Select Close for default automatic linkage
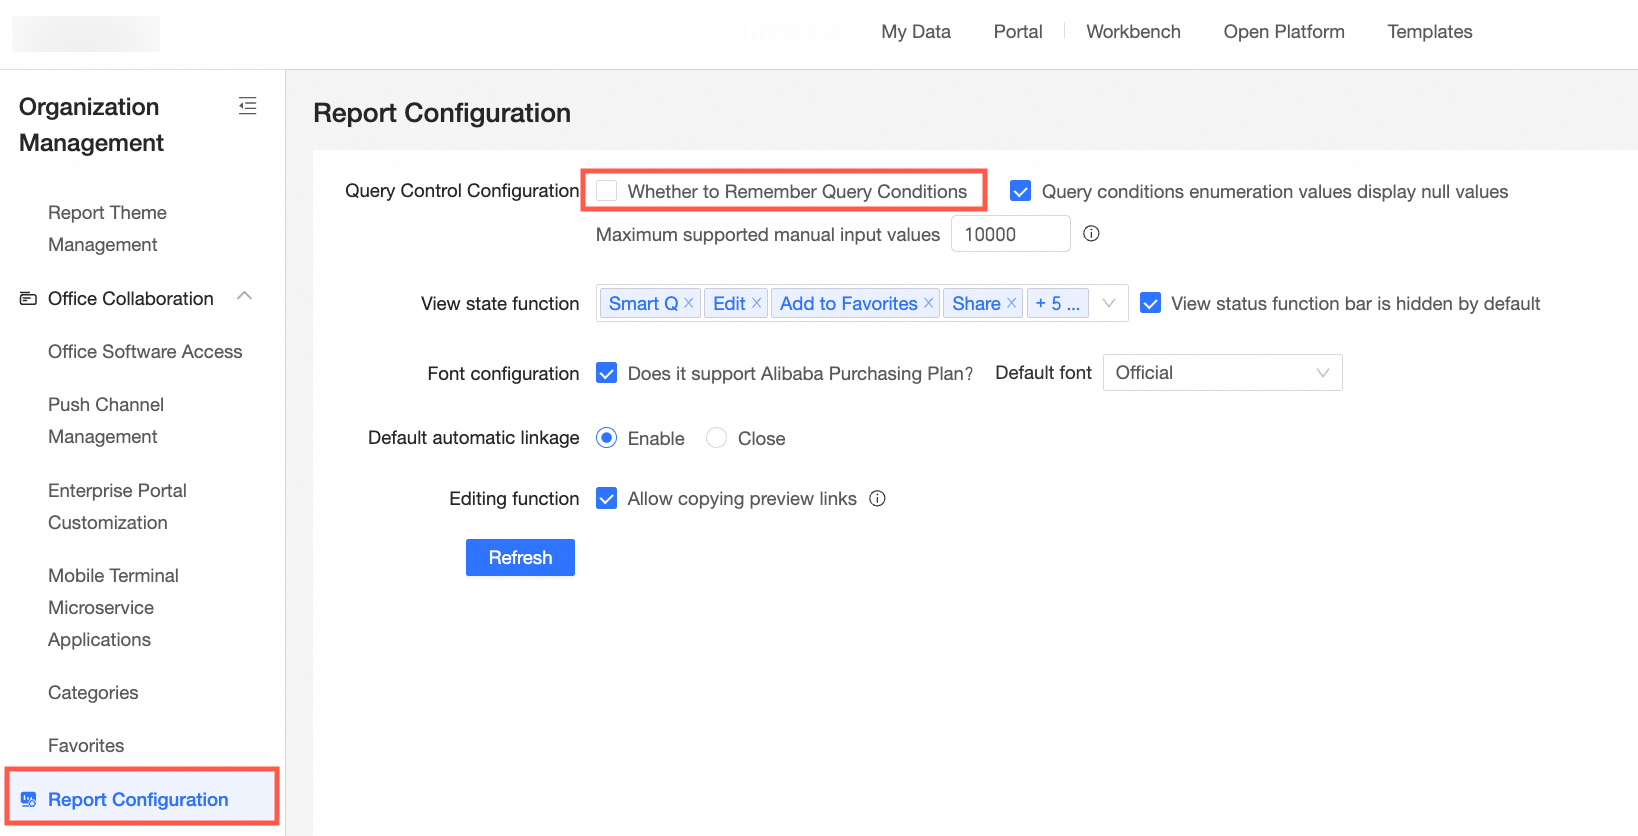The width and height of the screenshot is (1638, 836). (x=716, y=438)
